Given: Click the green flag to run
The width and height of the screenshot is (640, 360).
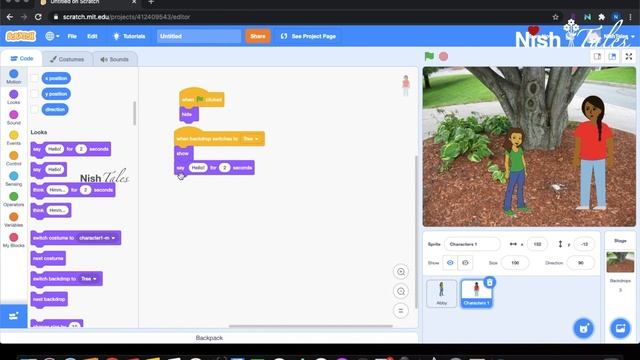Looking at the screenshot, I should point(429,56).
